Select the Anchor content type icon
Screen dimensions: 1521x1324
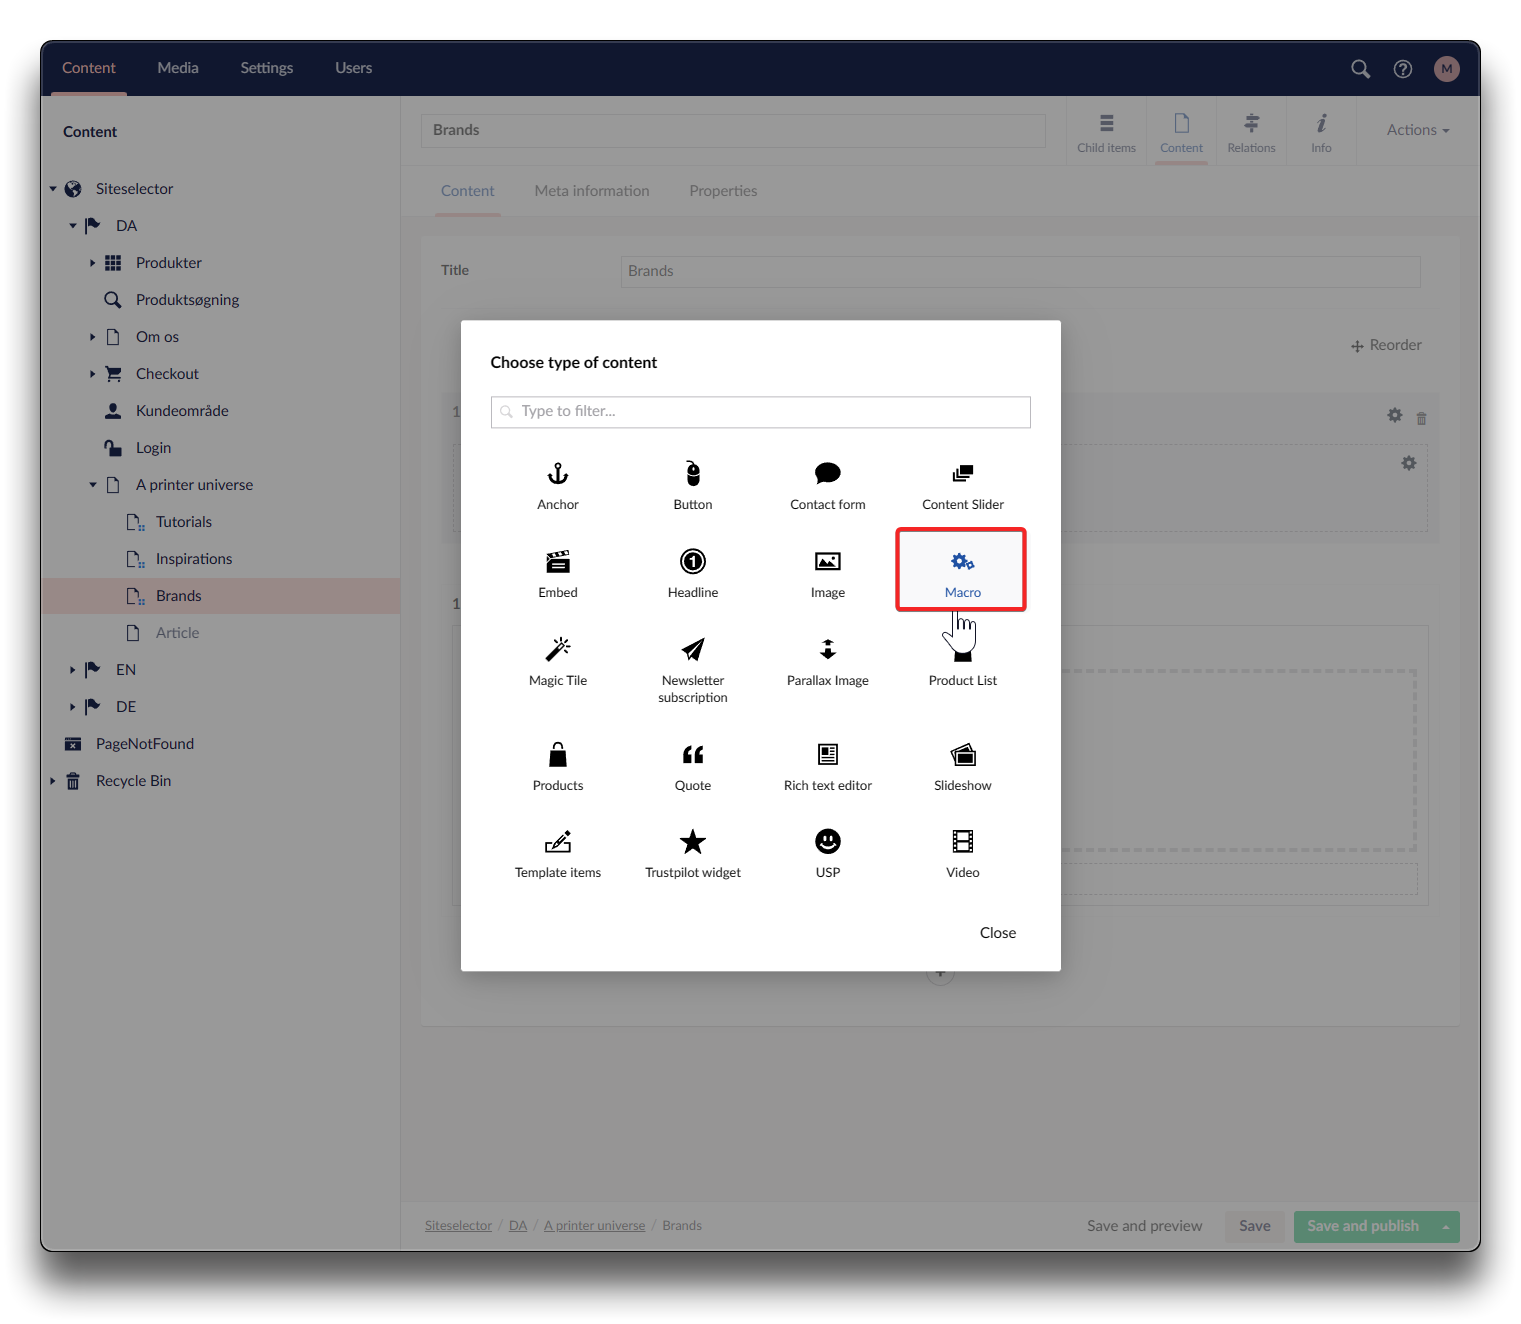pyautogui.click(x=558, y=474)
